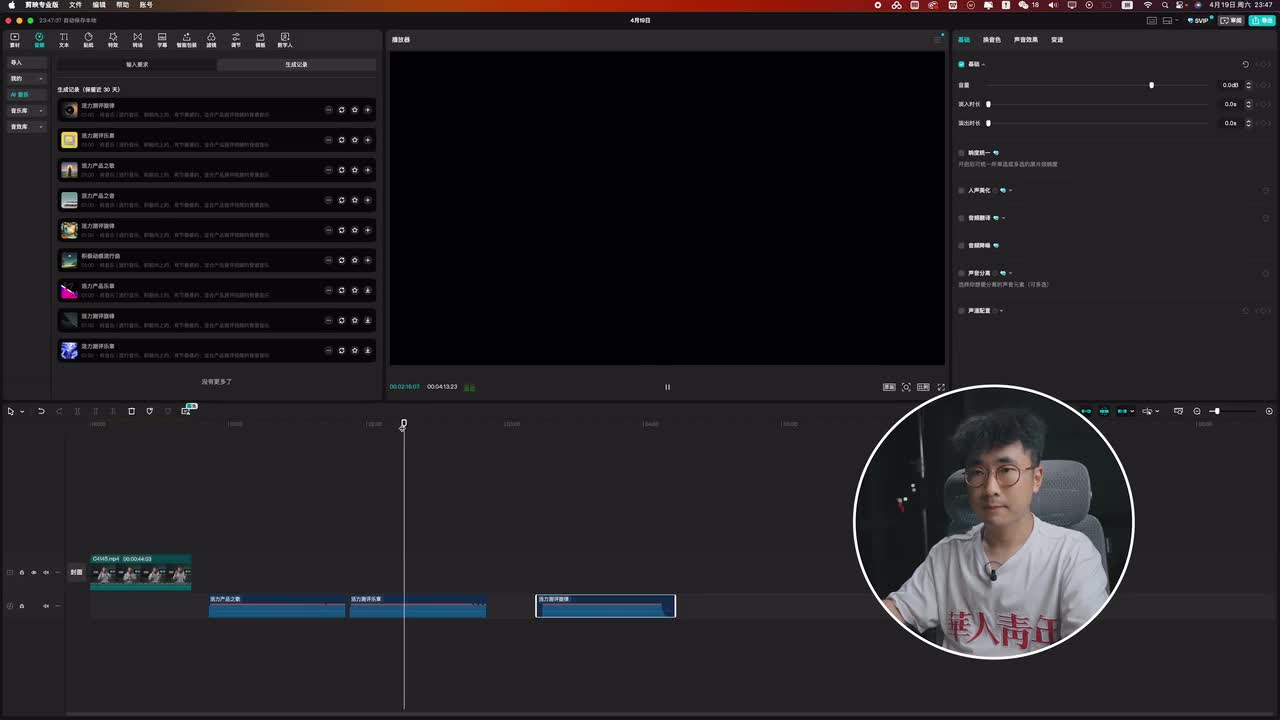Click the 封面 (Cover) button on video track
1280x720 pixels.
tap(76, 573)
